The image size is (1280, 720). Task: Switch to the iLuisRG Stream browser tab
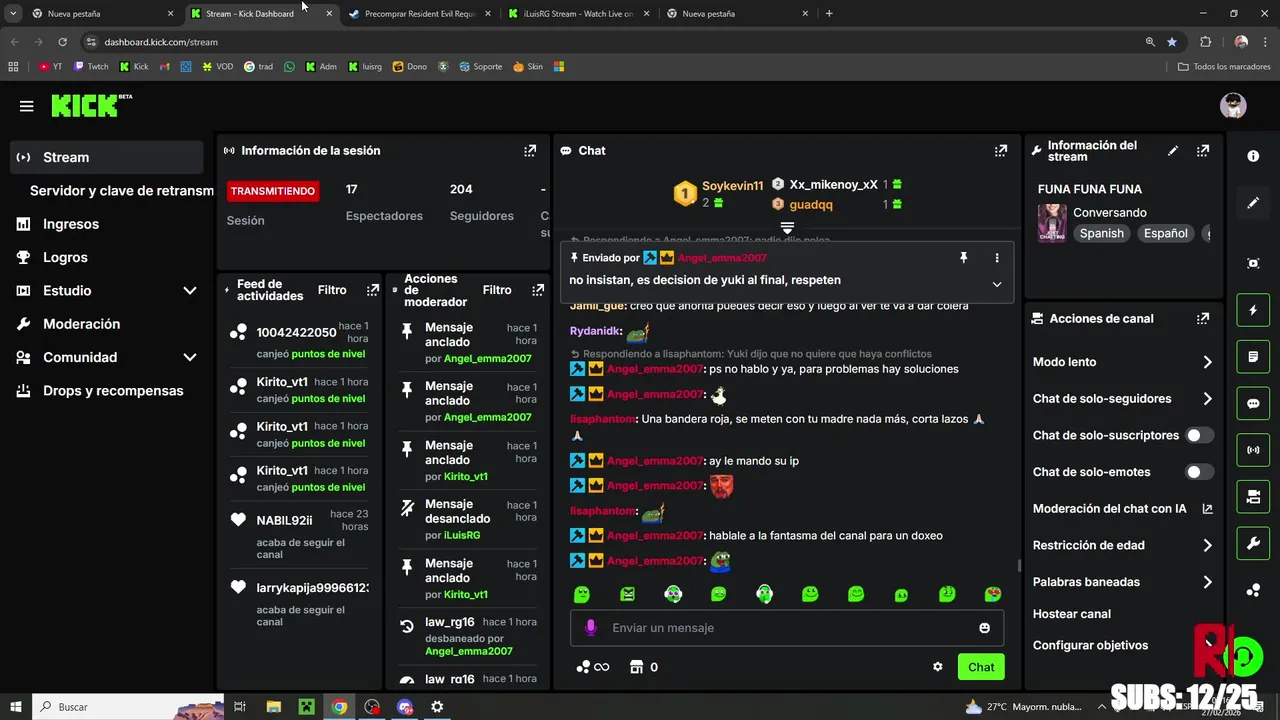(578, 14)
